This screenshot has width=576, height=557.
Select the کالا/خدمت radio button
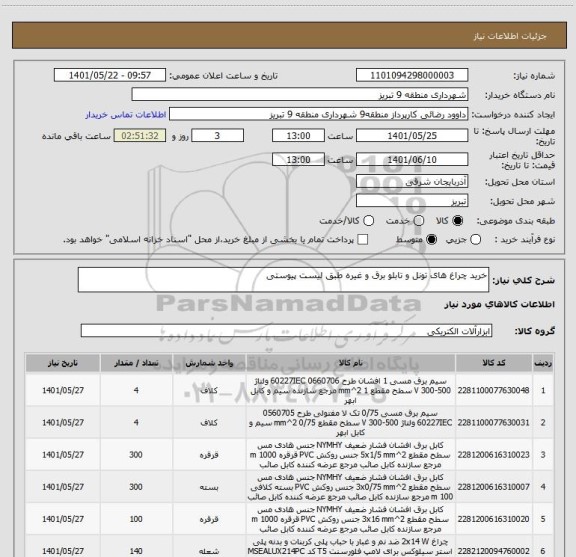click(368, 220)
